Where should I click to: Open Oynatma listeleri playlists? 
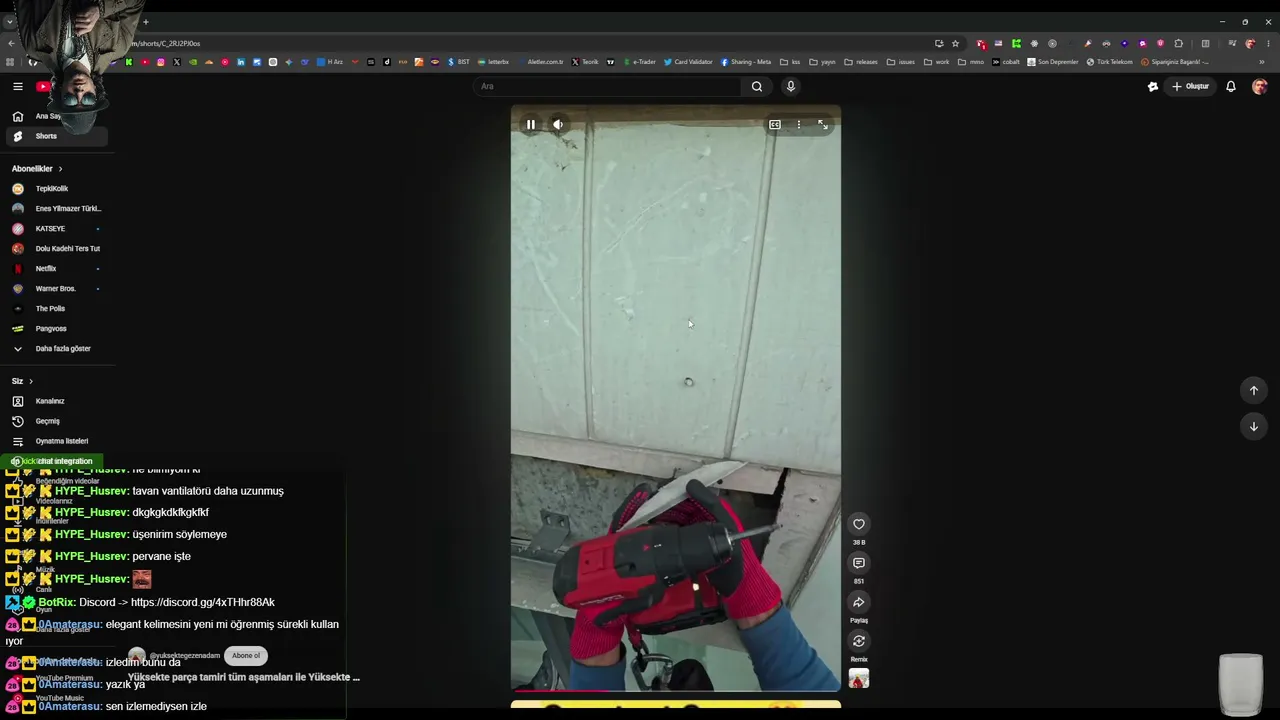pyautogui.click(x=55, y=441)
